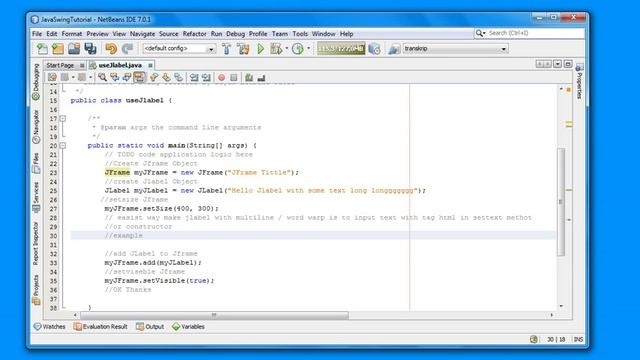Open the Source menu
The image size is (640, 360).
pos(169,34)
